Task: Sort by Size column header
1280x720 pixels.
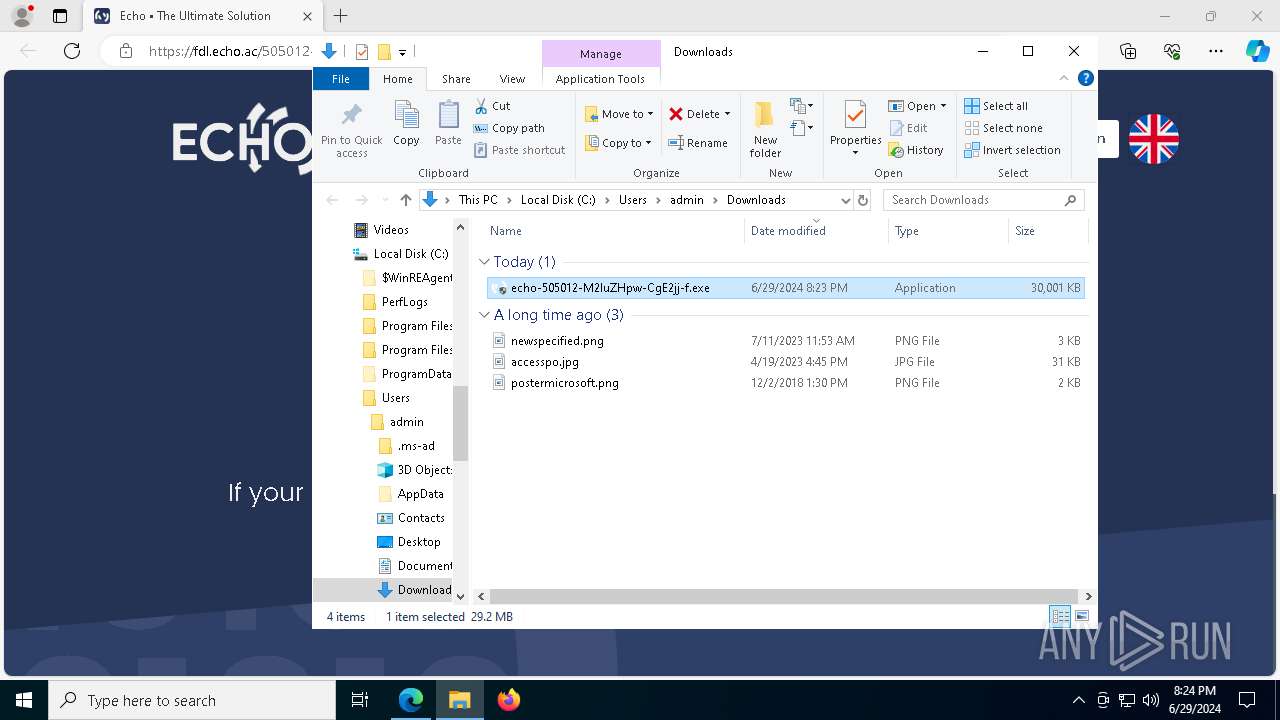Action: coord(1046,231)
